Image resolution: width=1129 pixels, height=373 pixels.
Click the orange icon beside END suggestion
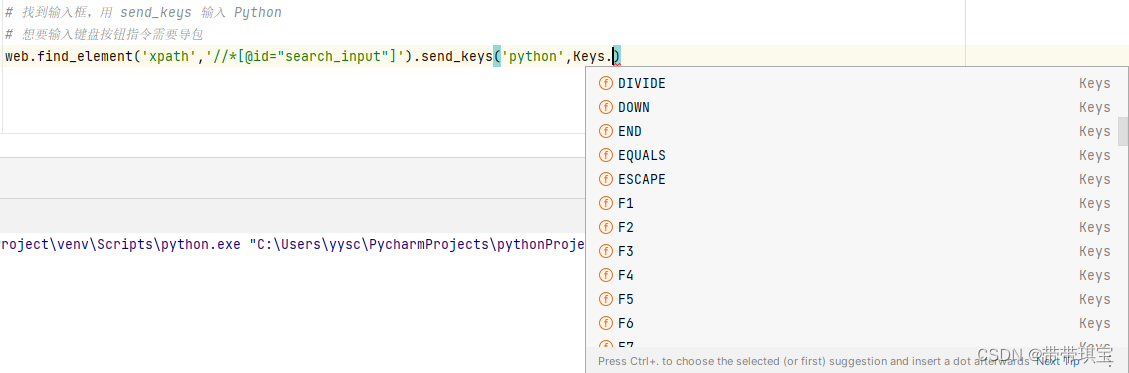(x=606, y=132)
